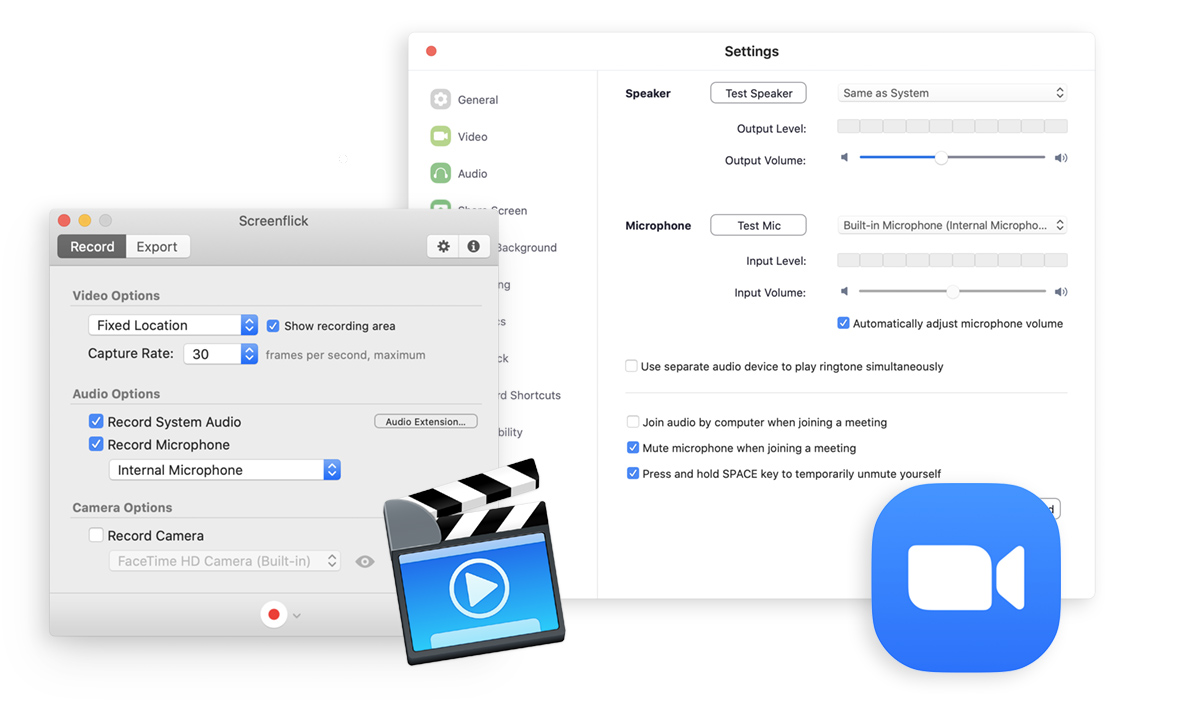Viewport: 1200px width, 707px height.
Task: Click the "Microphone" label in Settings
Action: [x=658, y=226]
